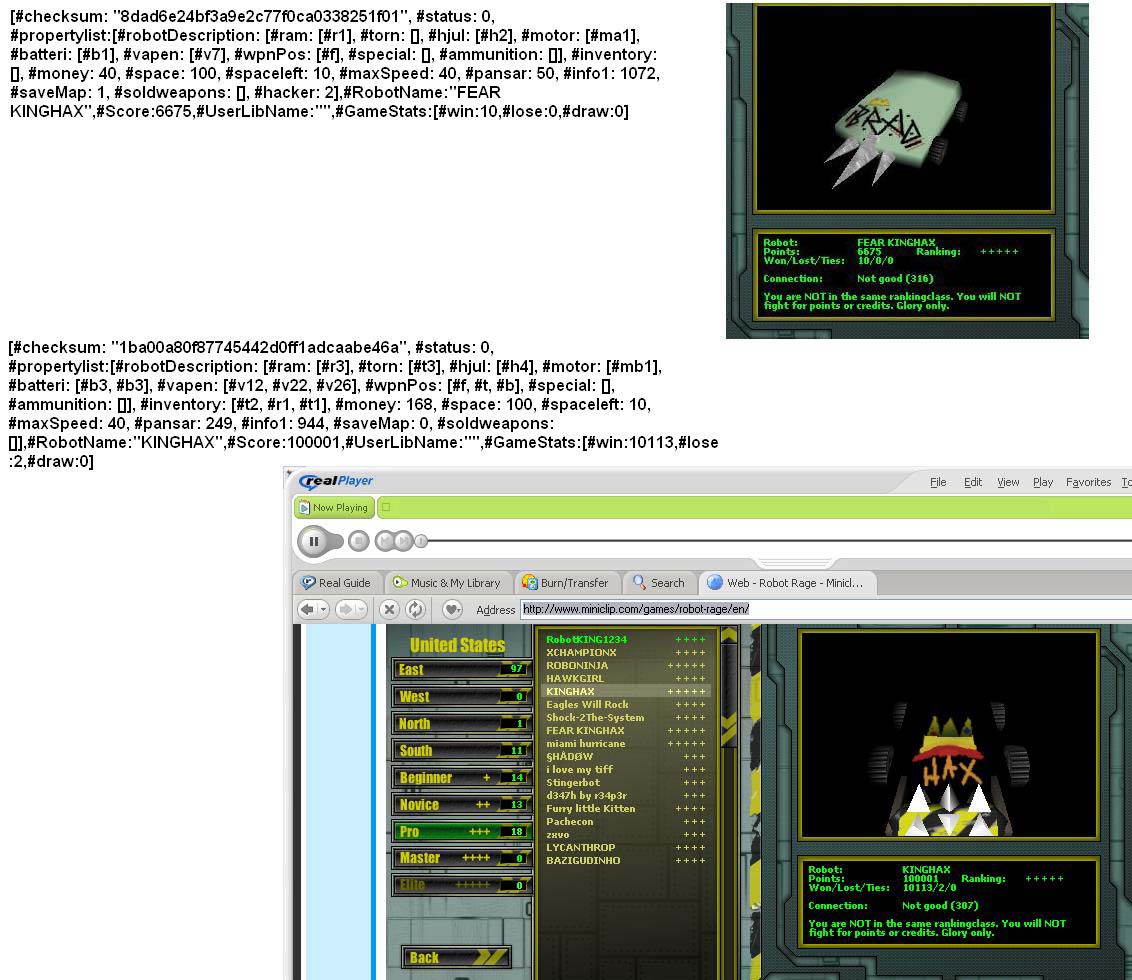Select player Pachecon
The image size is (1132, 980).
tap(625, 821)
